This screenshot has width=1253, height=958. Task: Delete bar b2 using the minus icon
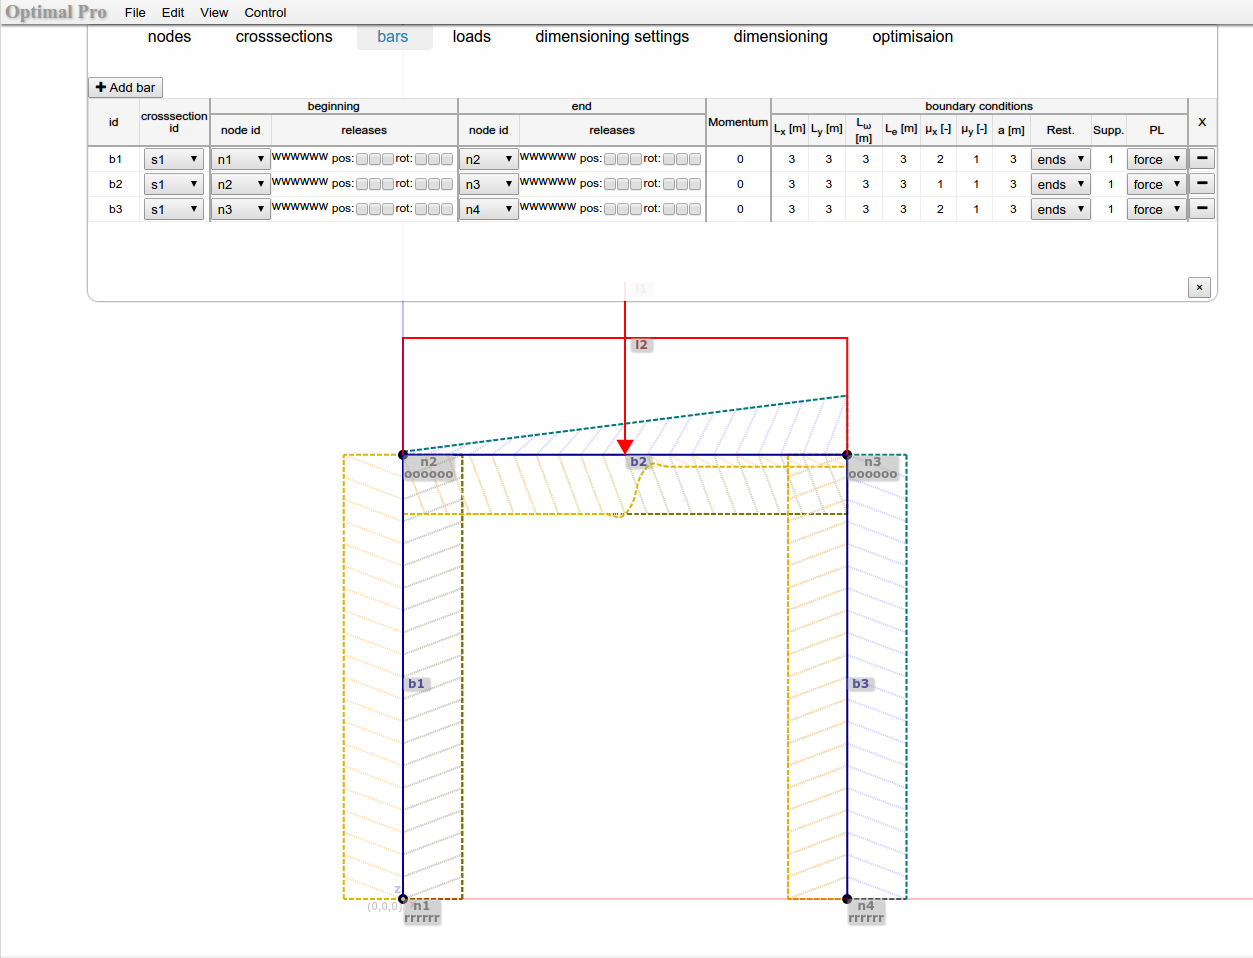coord(1202,184)
